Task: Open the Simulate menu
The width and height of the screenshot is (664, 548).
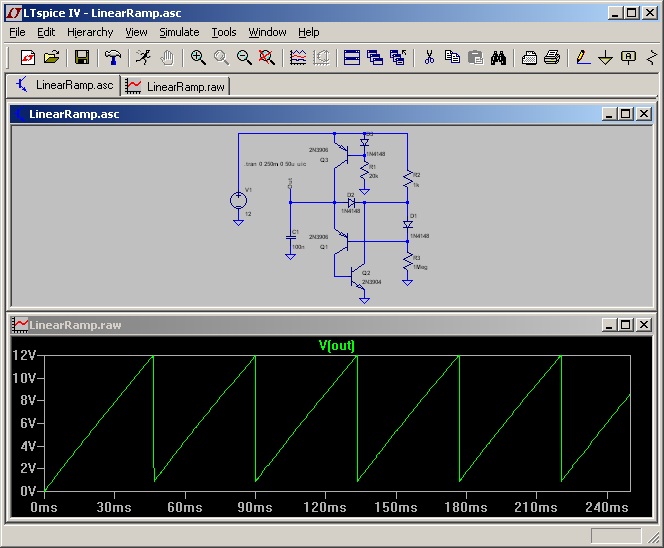Action: click(179, 32)
